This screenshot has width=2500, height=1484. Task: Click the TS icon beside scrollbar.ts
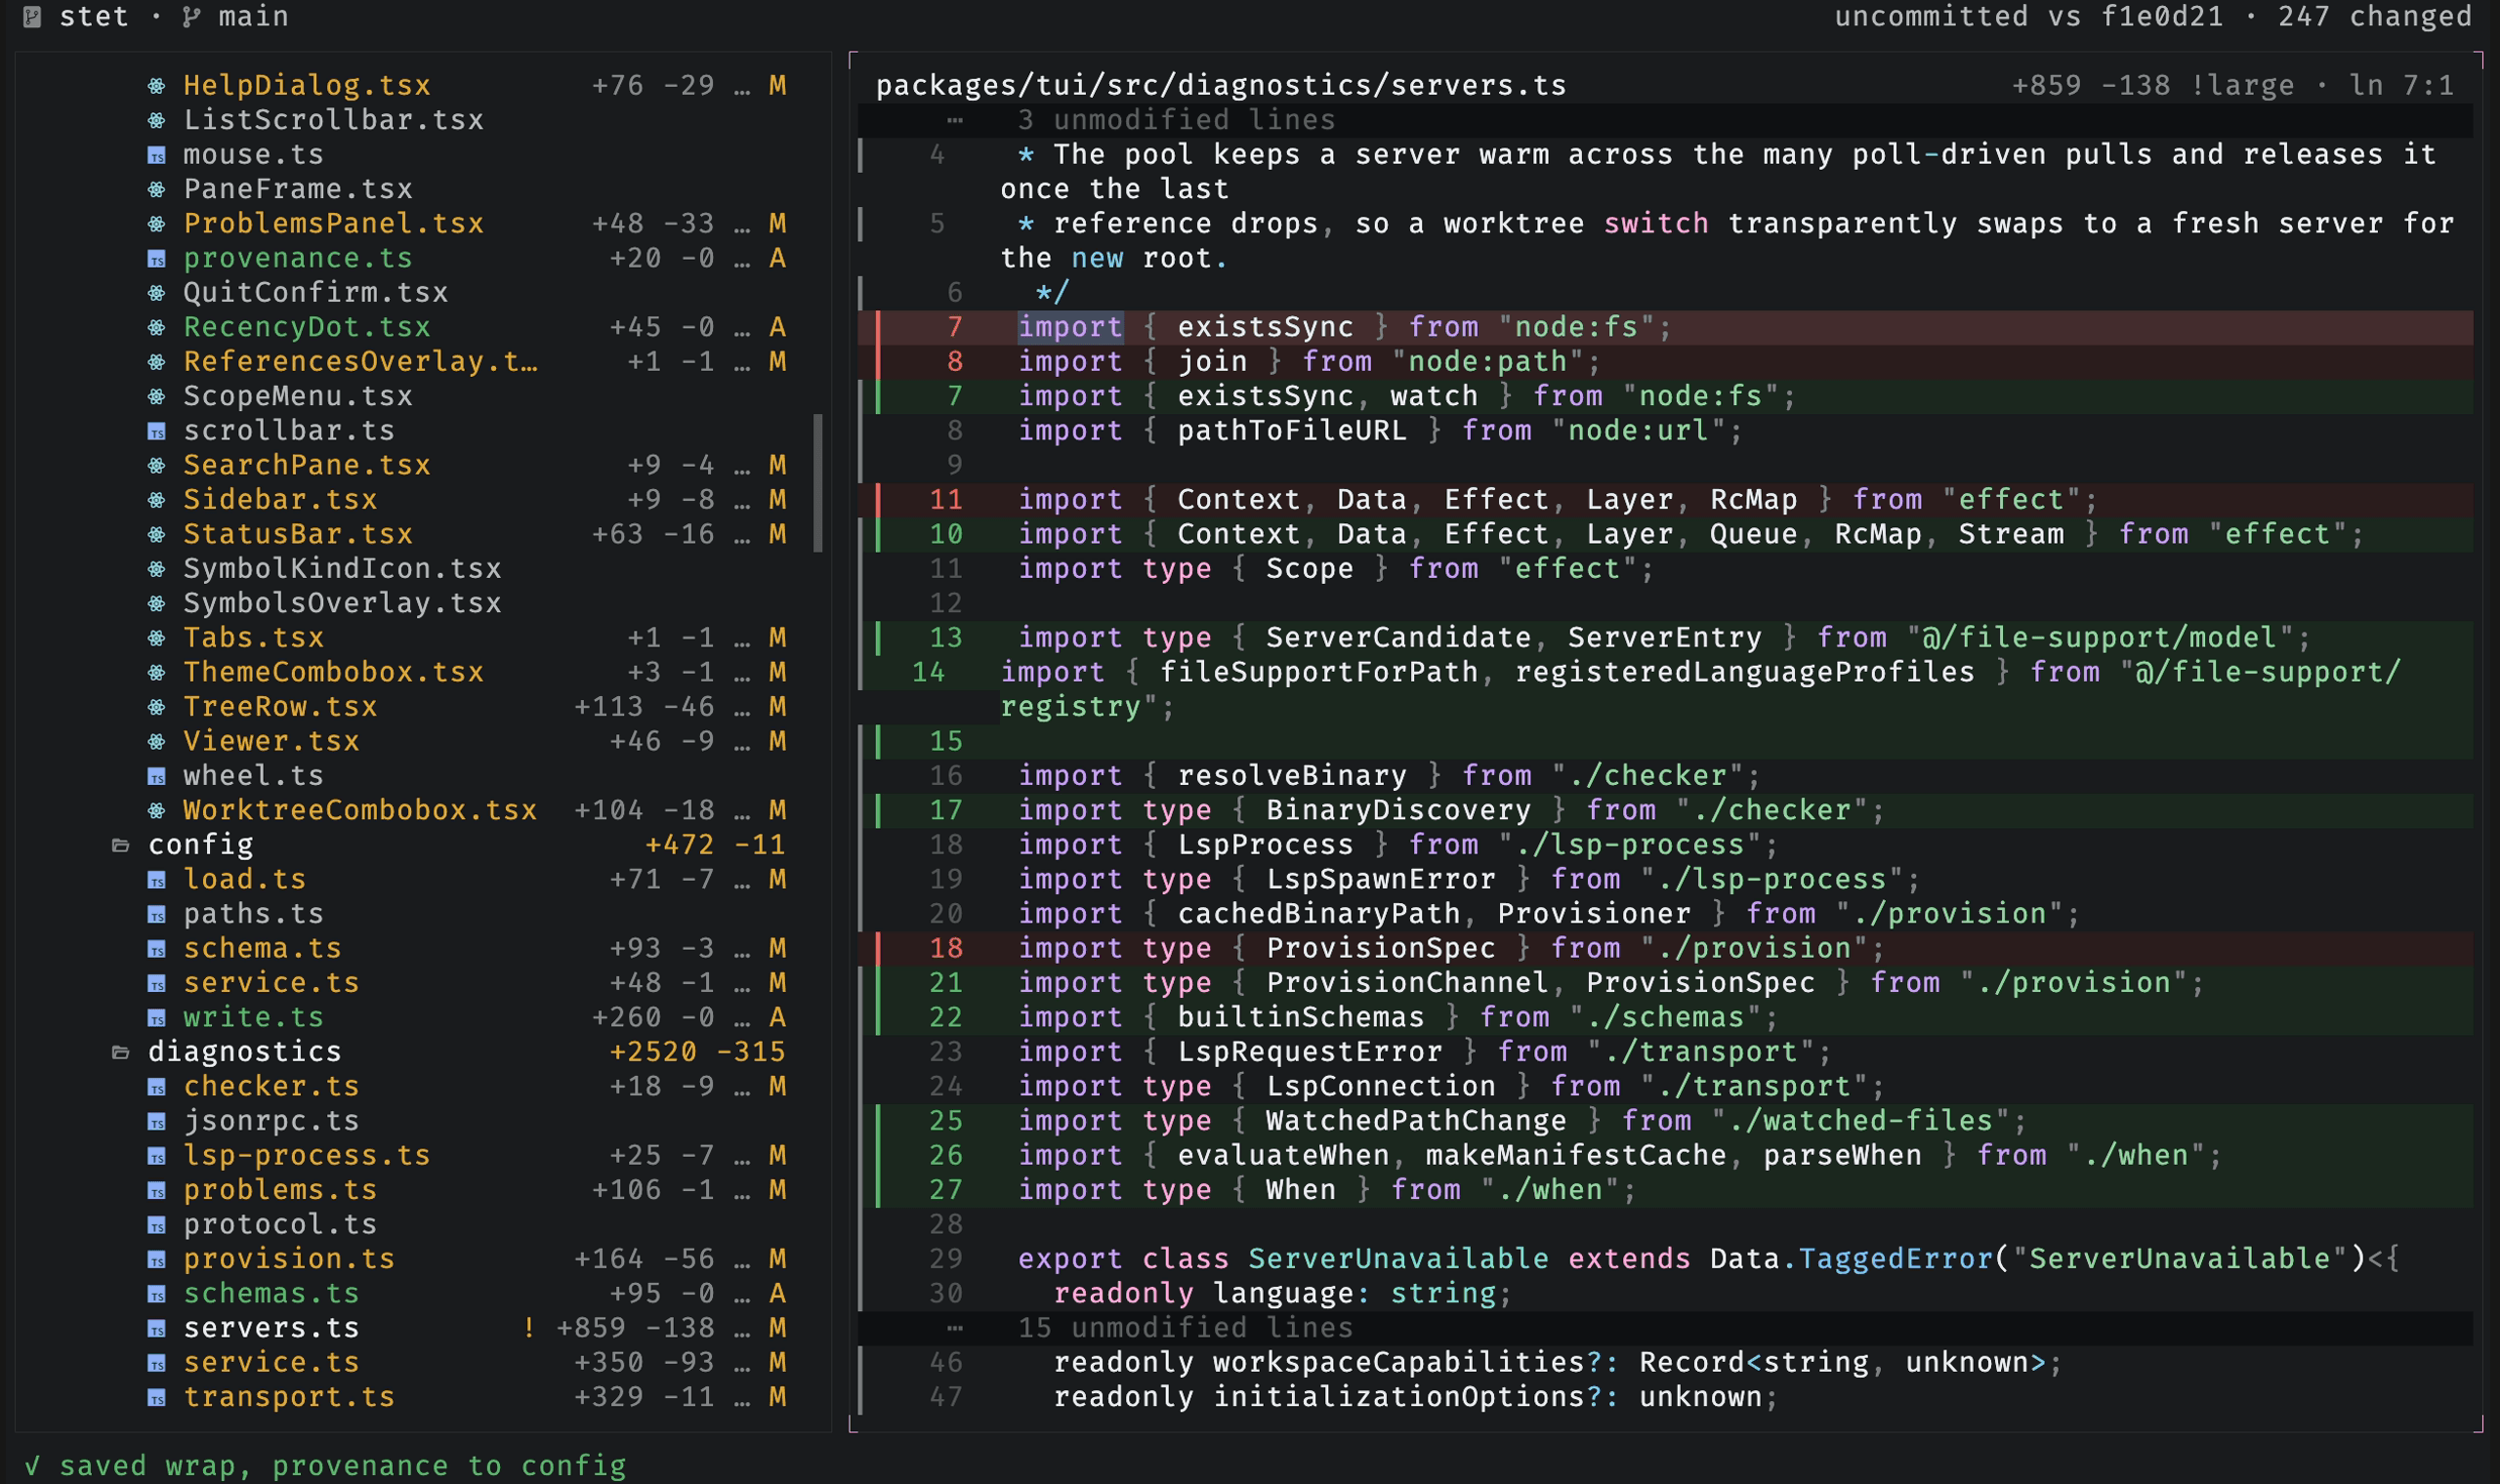[157, 431]
